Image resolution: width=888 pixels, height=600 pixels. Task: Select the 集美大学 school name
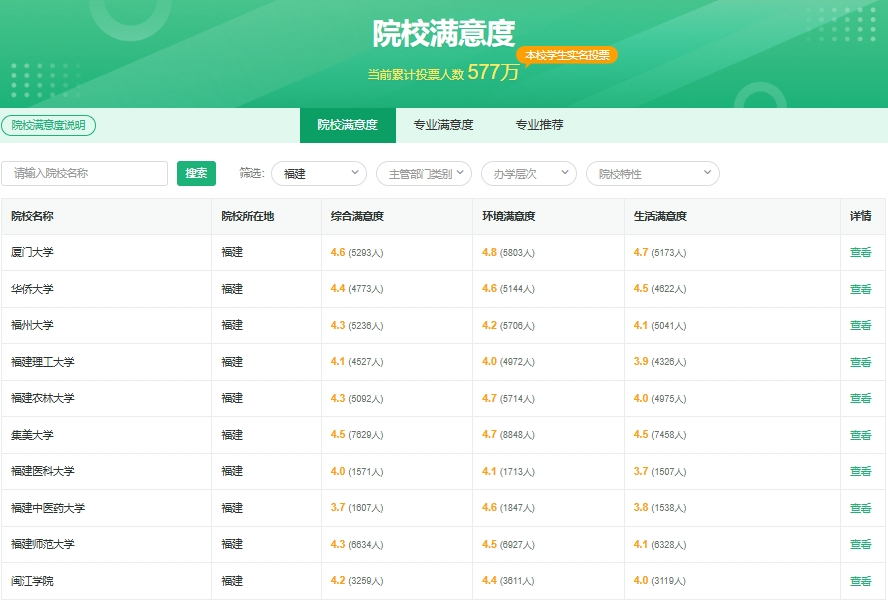tap(32, 436)
